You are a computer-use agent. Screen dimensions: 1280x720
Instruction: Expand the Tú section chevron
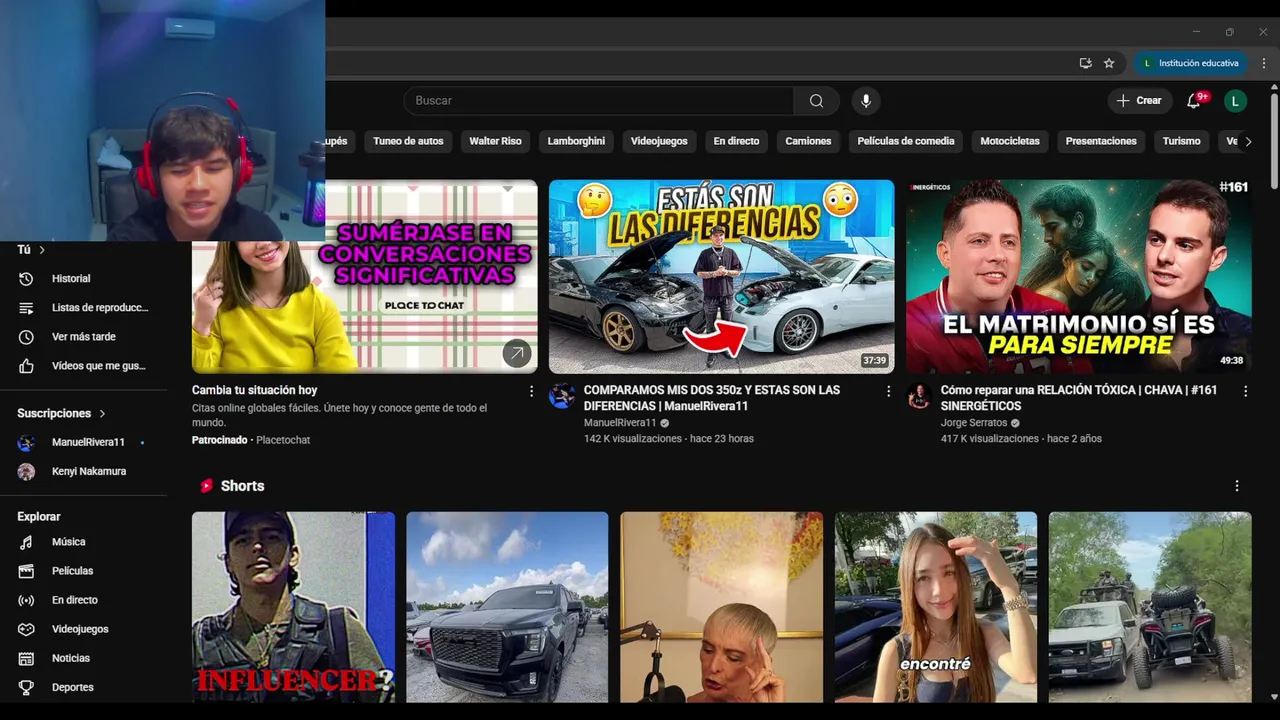42,250
